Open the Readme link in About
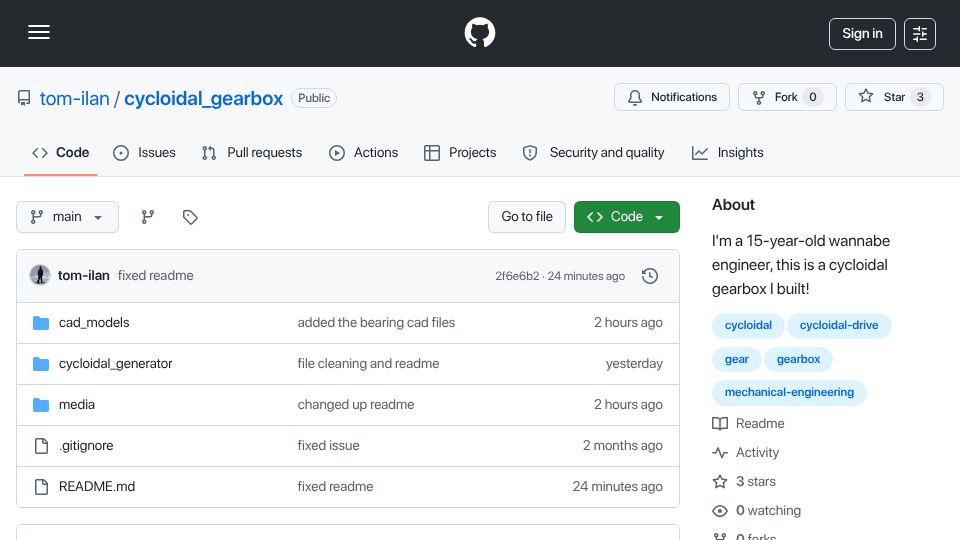 click(x=748, y=424)
